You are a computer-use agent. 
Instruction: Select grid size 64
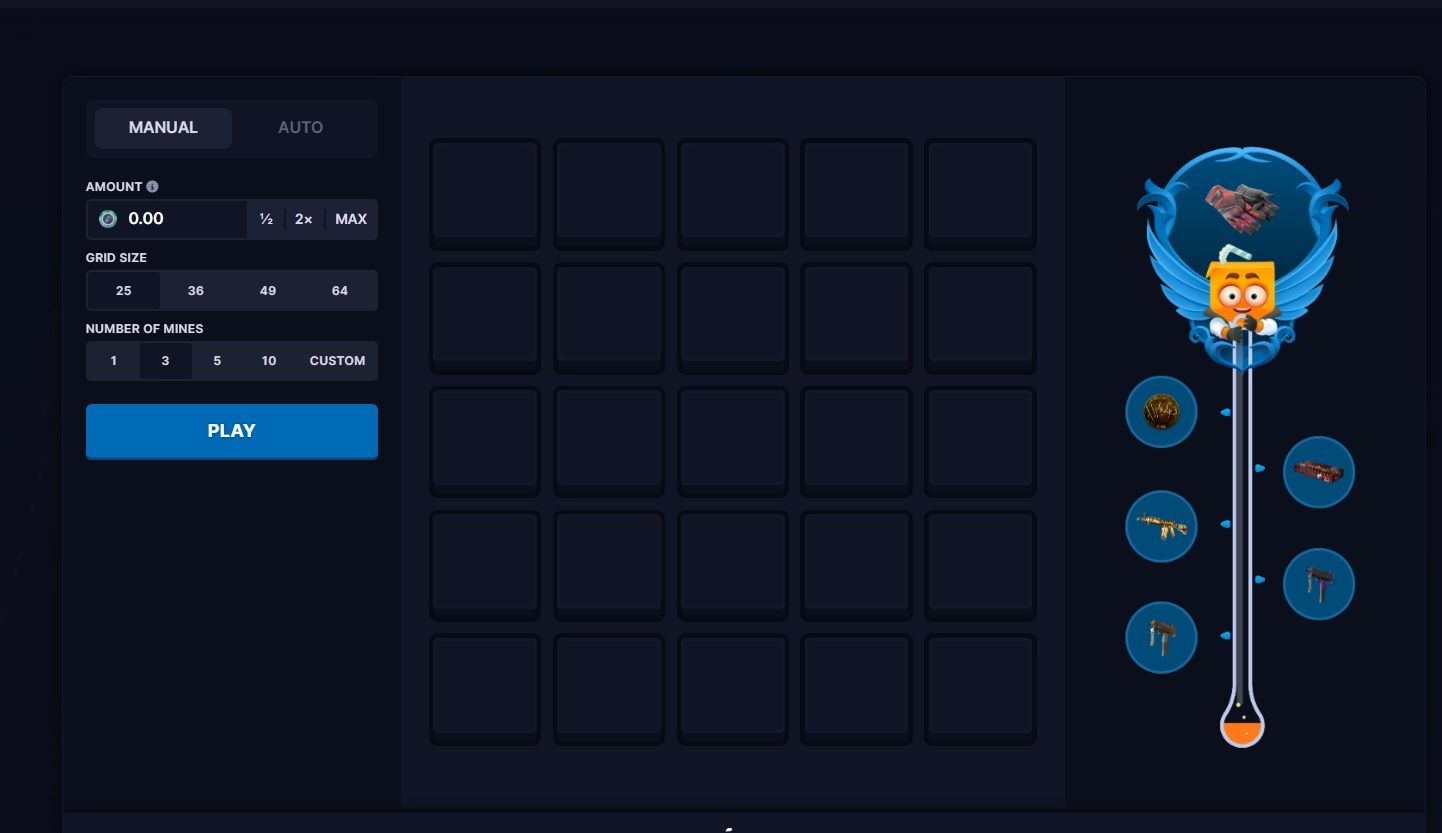click(x=340, y=291)
